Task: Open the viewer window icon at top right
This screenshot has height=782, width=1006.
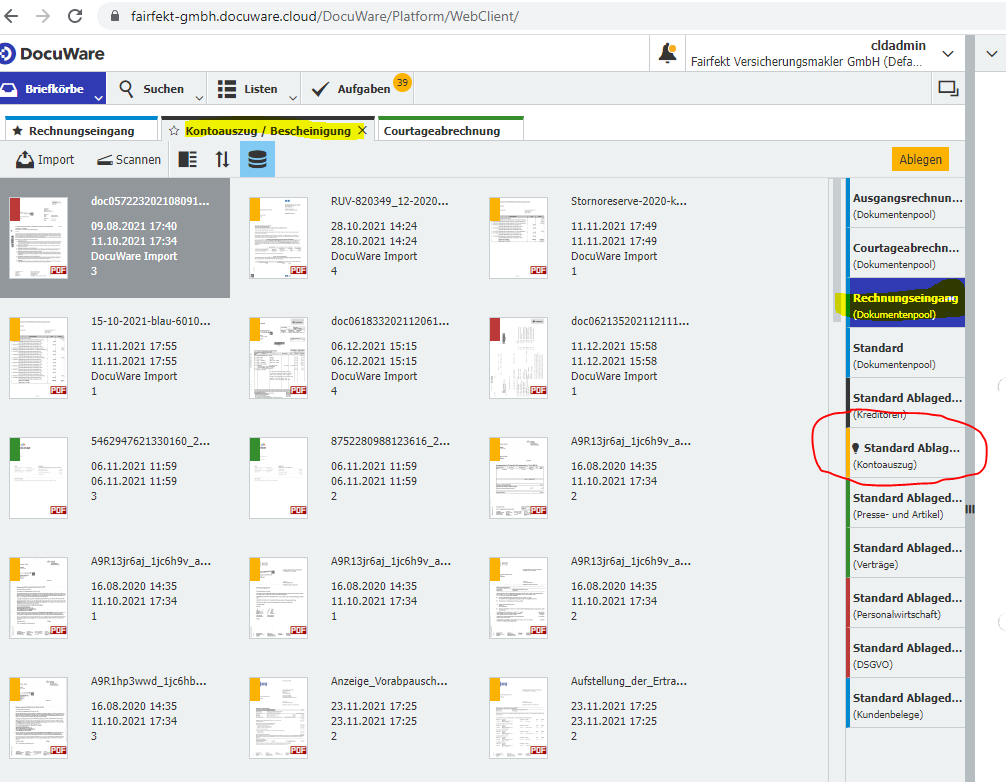Action: pyautogui.click(x=947, y=89)
